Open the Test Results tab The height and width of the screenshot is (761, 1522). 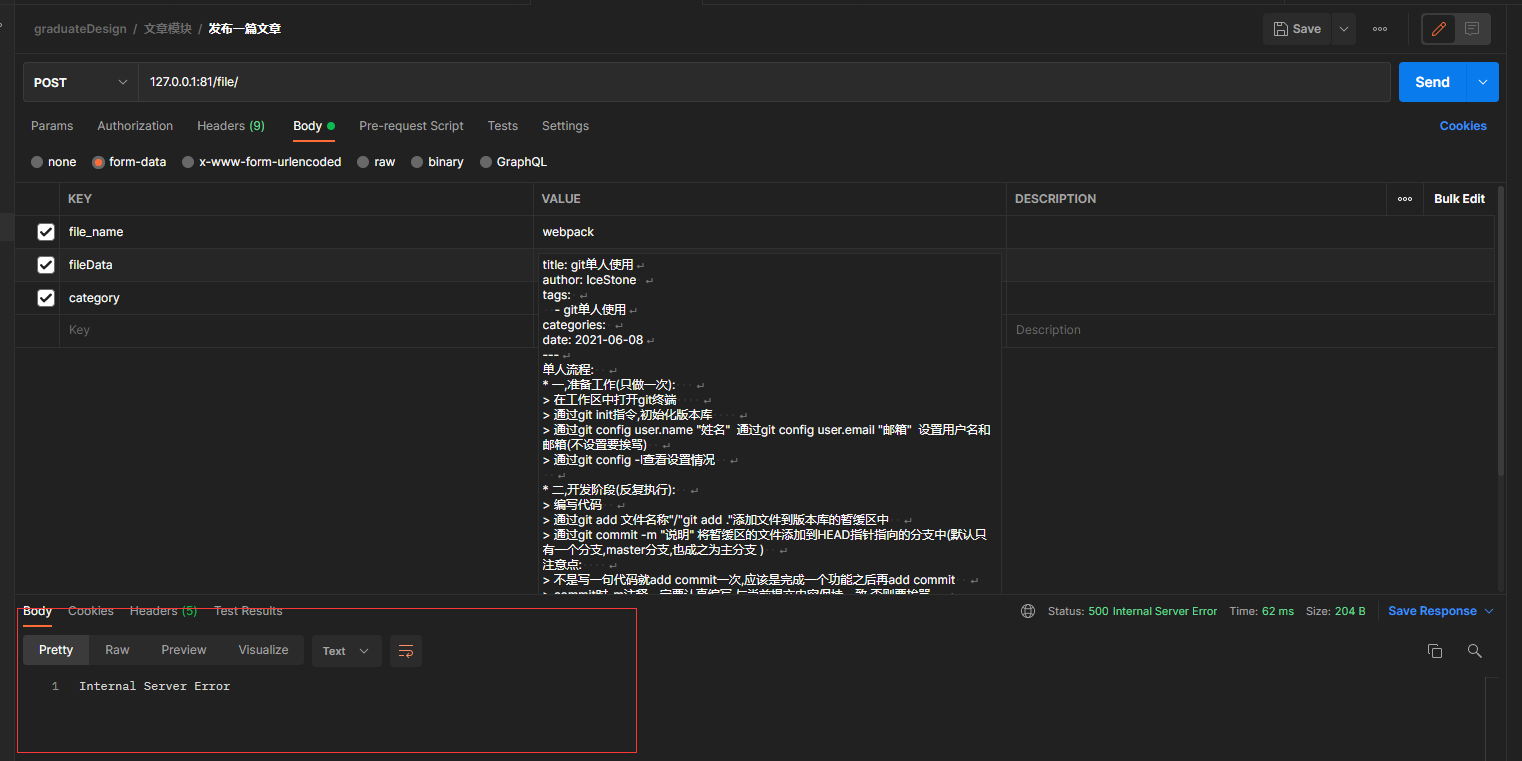click(x=248, y=611)
